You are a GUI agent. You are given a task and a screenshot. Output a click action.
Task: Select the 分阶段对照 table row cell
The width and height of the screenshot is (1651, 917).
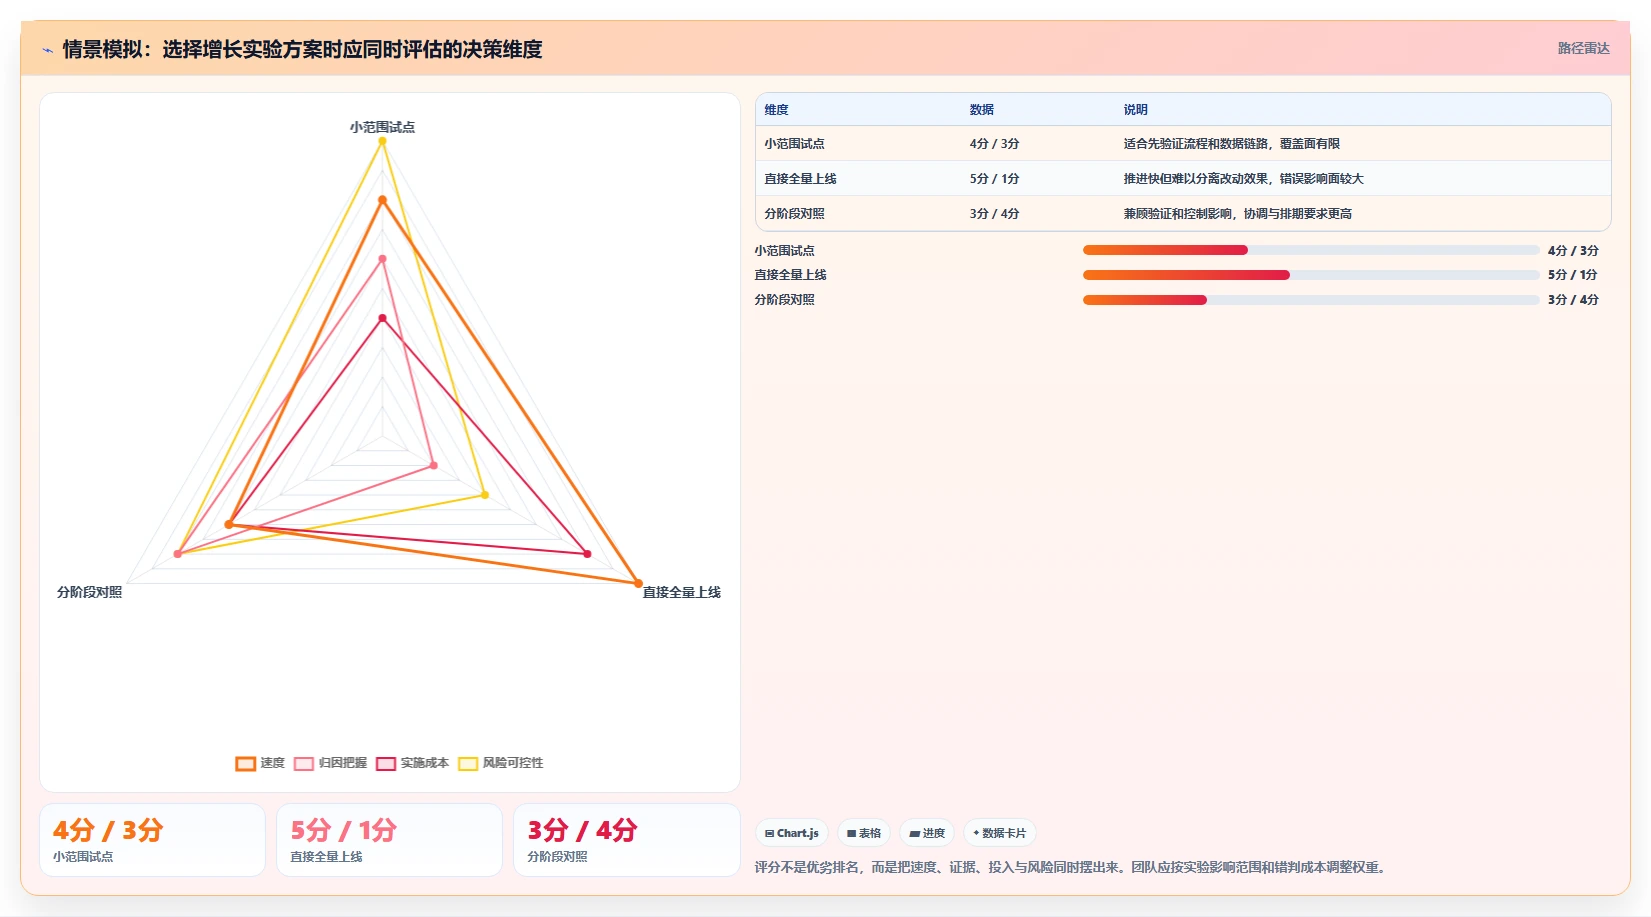pyautogui.click(x=795, y=214)
